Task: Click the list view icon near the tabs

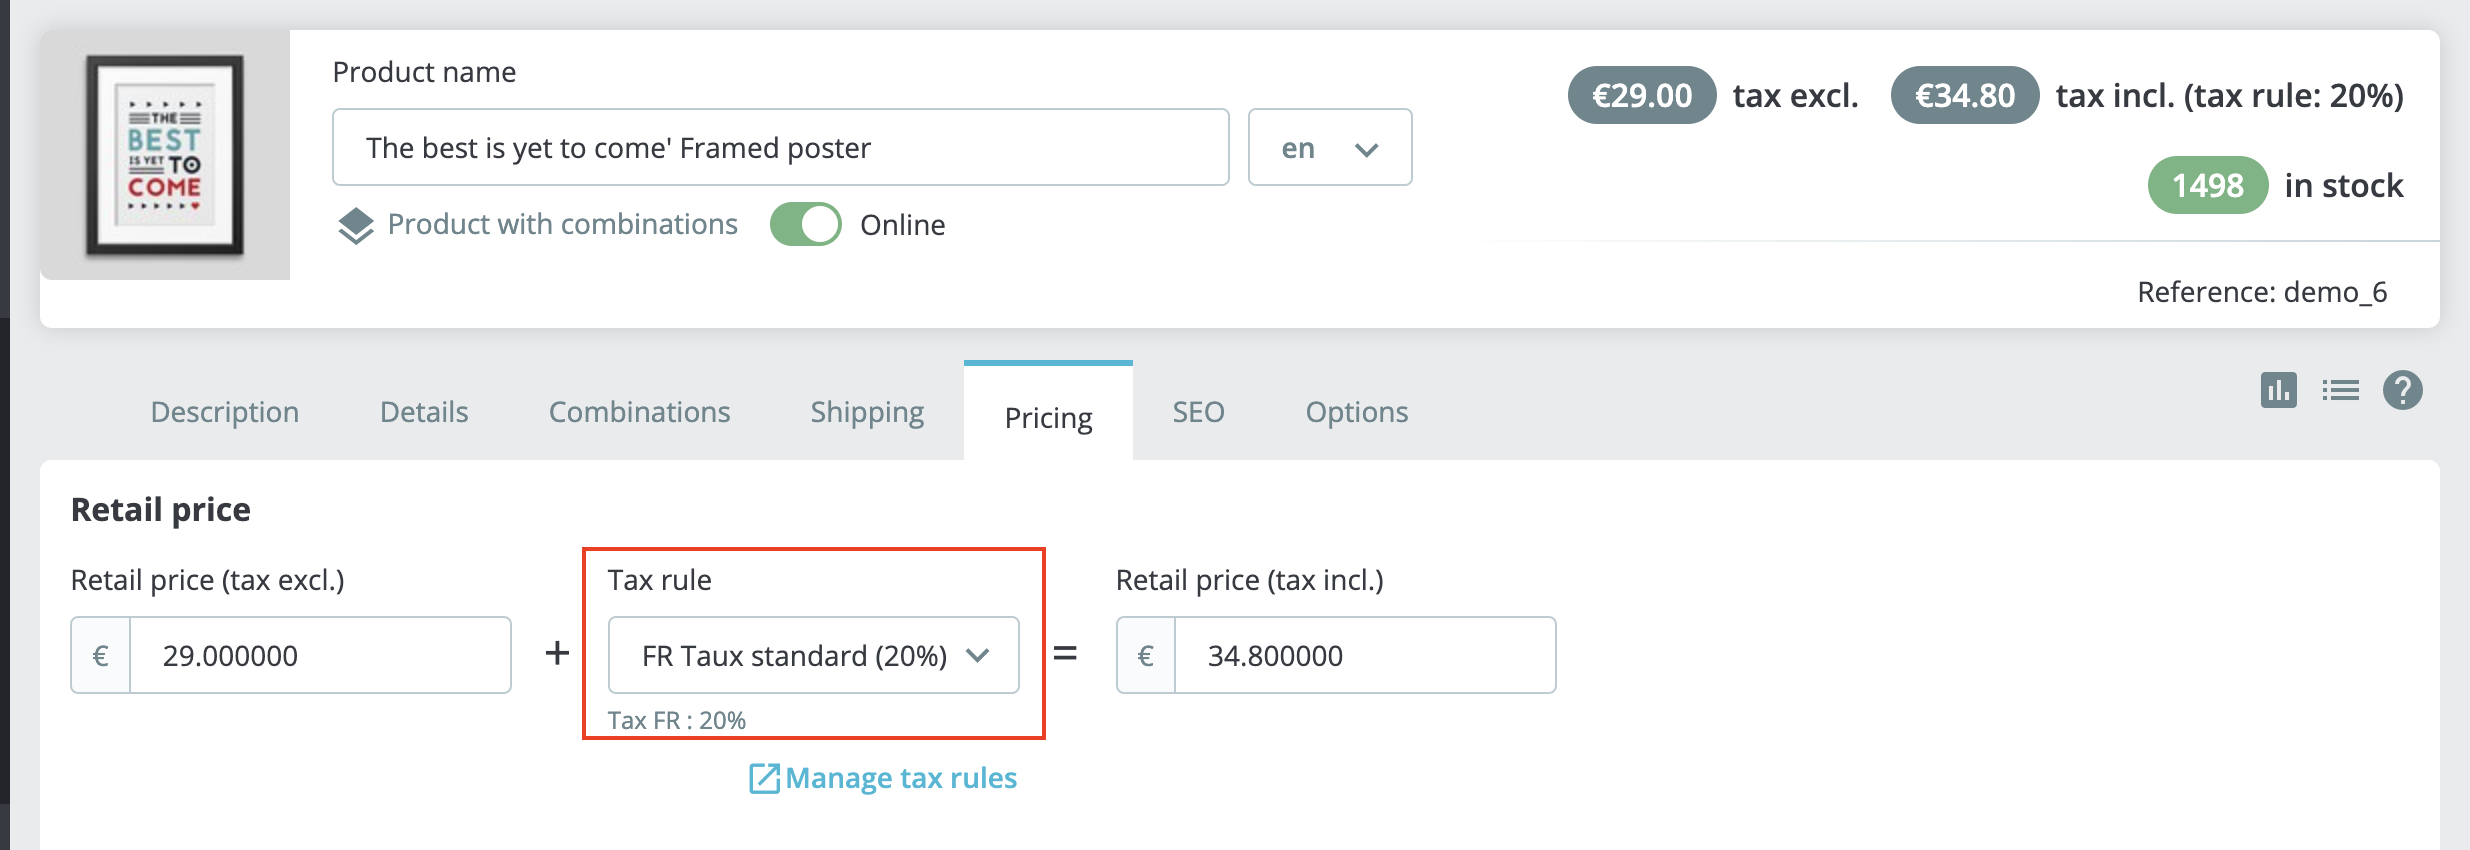Action: point(2340,391)
